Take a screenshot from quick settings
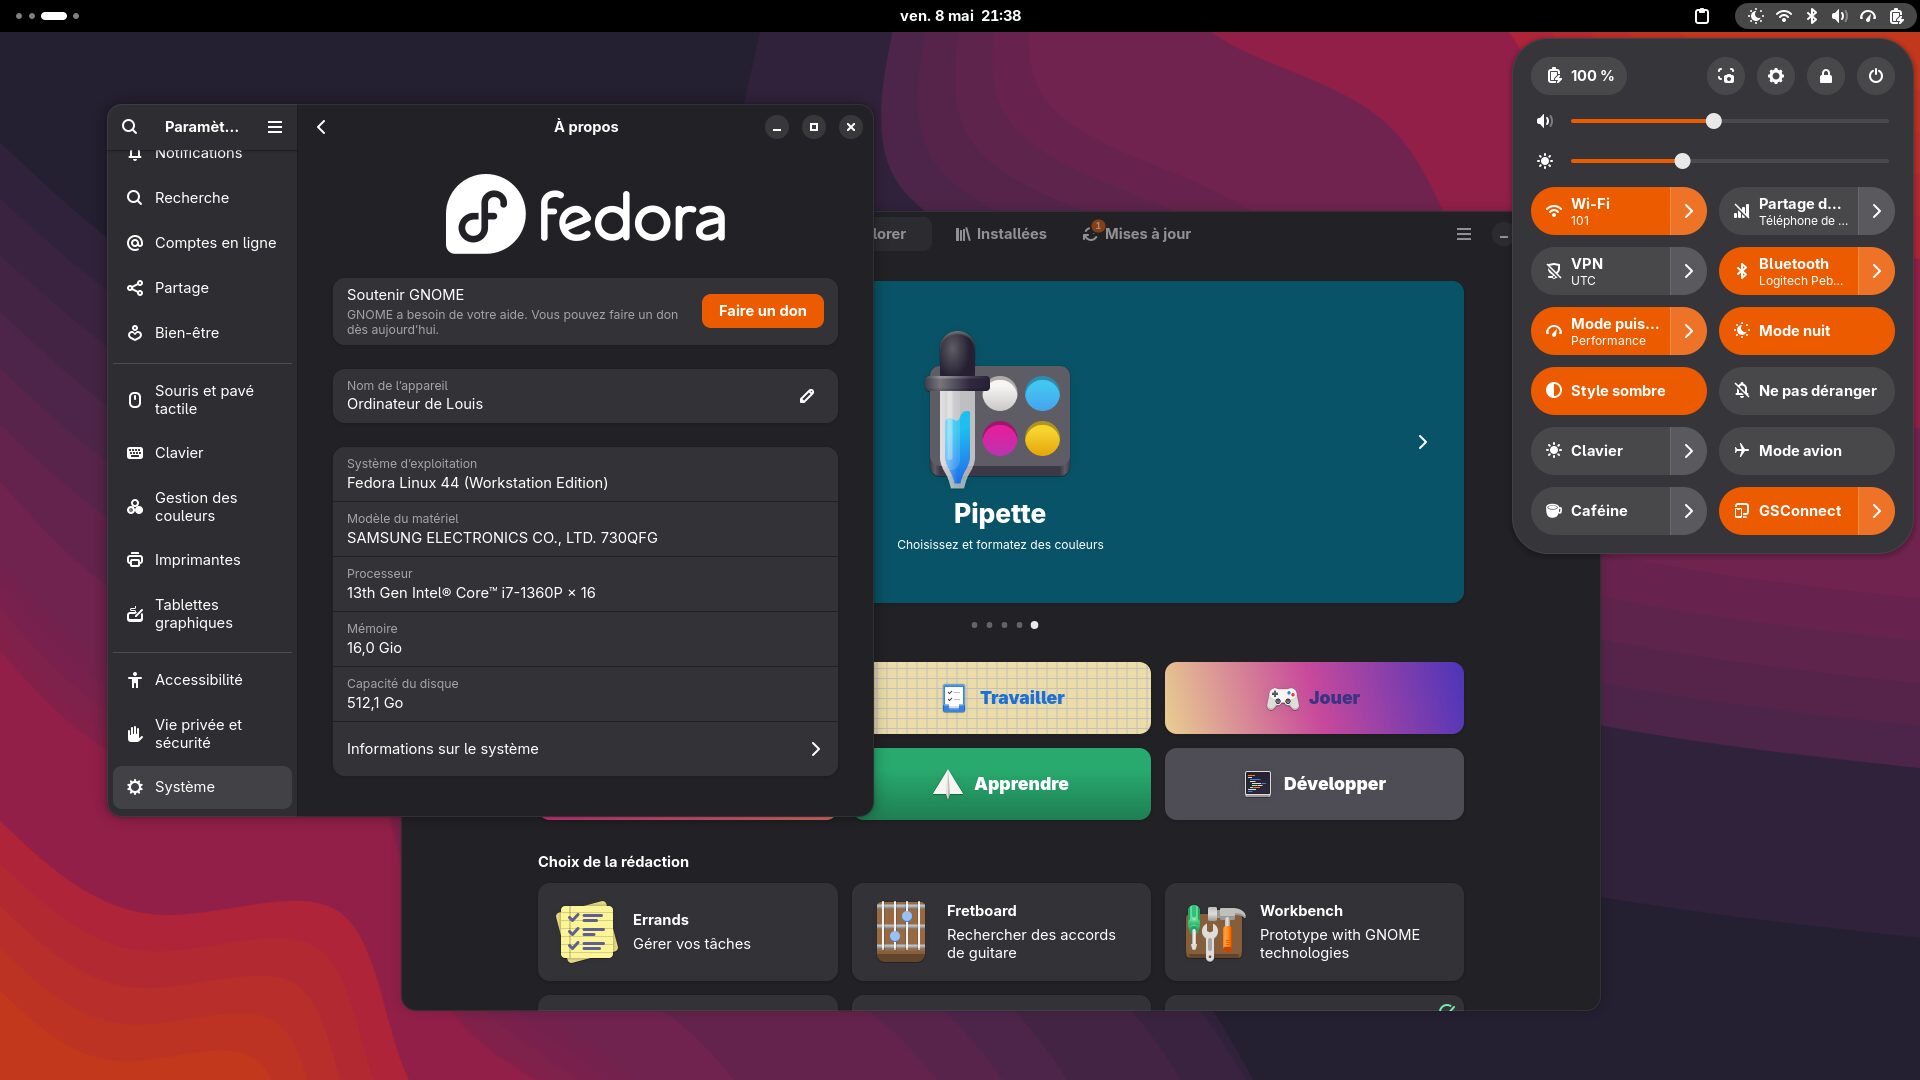Image resolution: width=1920 pixels, height=1080 pixels. [1726, 76]
